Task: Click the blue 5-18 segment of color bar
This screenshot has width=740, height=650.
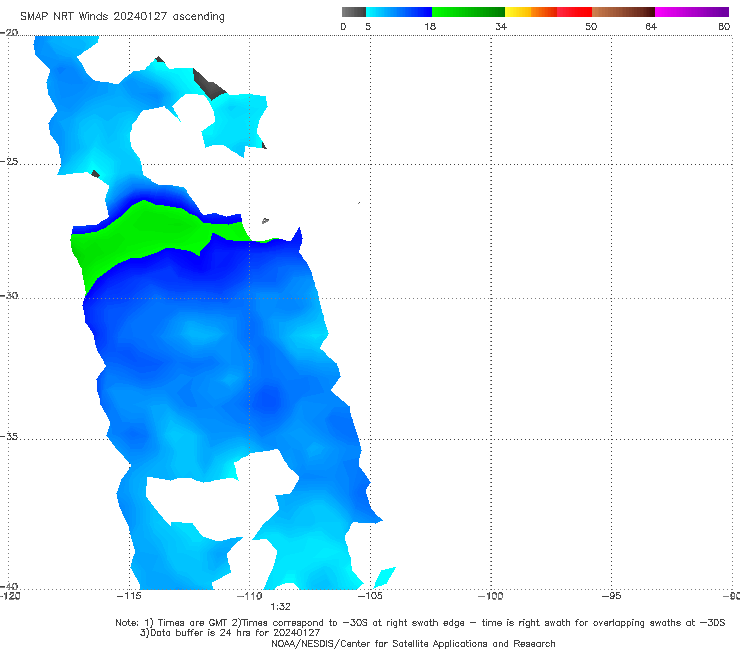Action: pos(399,12)
